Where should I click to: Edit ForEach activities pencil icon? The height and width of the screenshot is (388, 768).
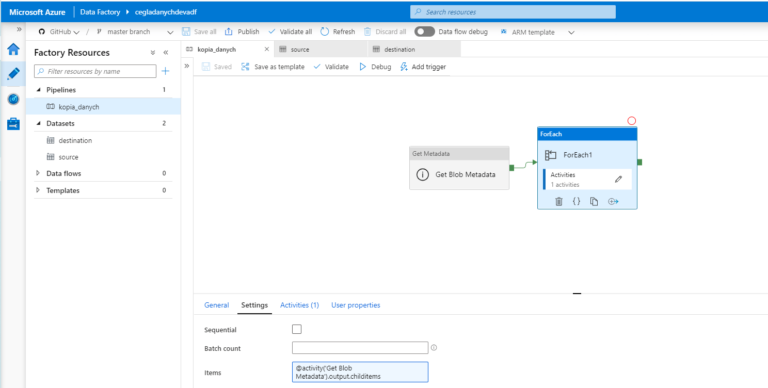(x=619, y=179)
